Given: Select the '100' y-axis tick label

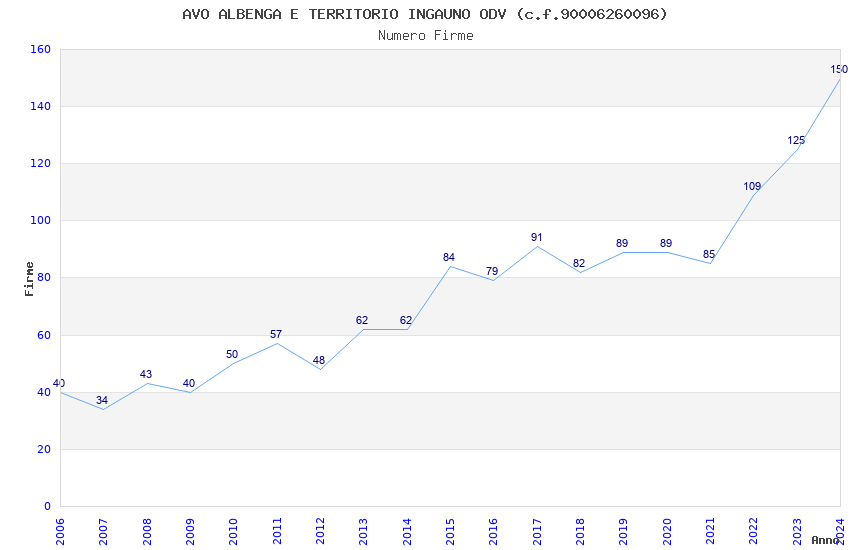Looking at the screenshot, I should [40, 221].
